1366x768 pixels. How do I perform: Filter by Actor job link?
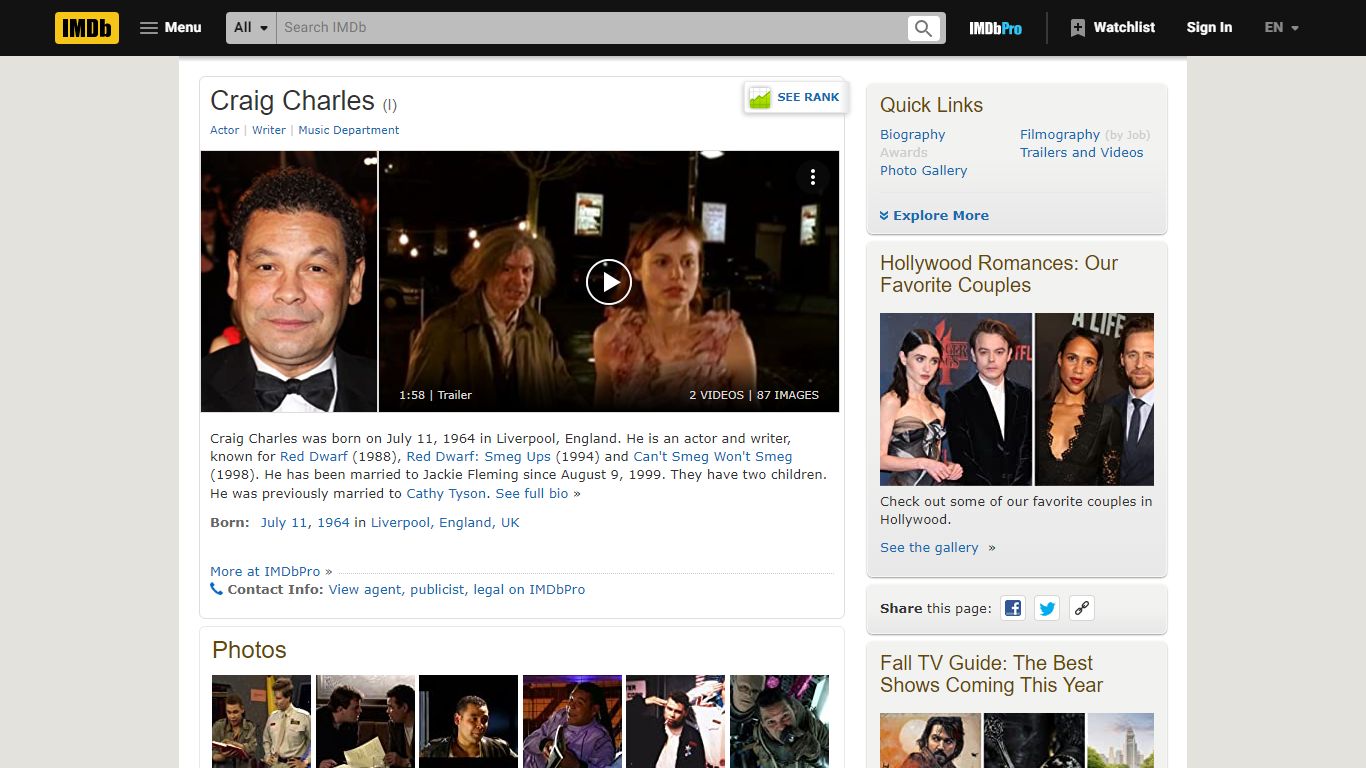(x=224, y=130)
